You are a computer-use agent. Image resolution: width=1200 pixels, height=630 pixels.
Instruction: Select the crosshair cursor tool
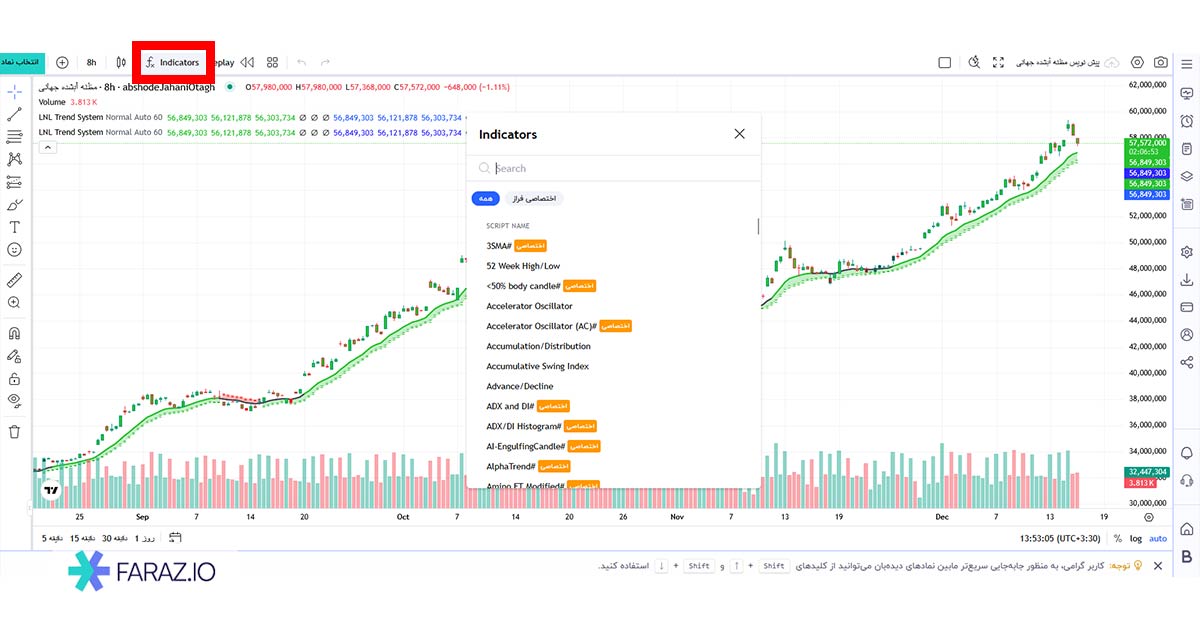click(14, 92)
